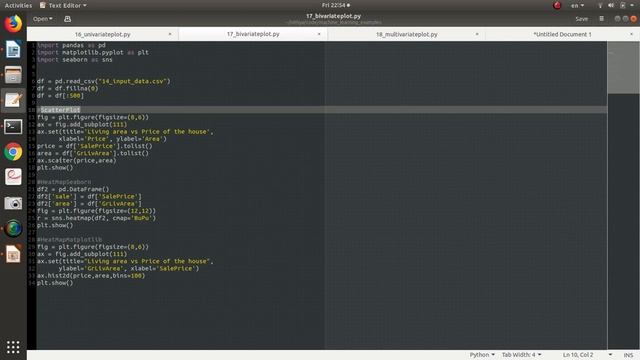The image size is (640, 360).
Task: Open the globe sphere app in dock
Action: point(13,228)
